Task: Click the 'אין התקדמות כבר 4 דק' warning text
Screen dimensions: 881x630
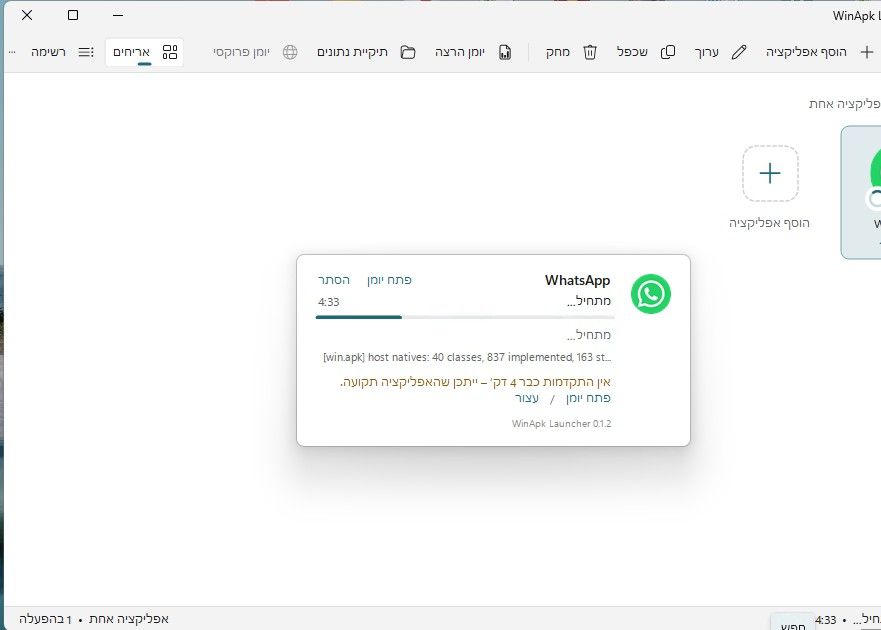Action: pos(475,383)
